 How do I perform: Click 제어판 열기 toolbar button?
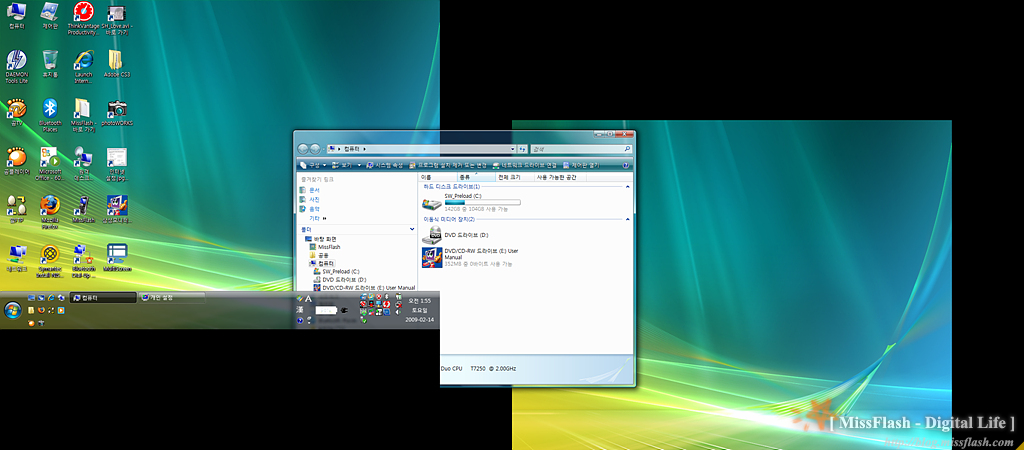point(581,165)
